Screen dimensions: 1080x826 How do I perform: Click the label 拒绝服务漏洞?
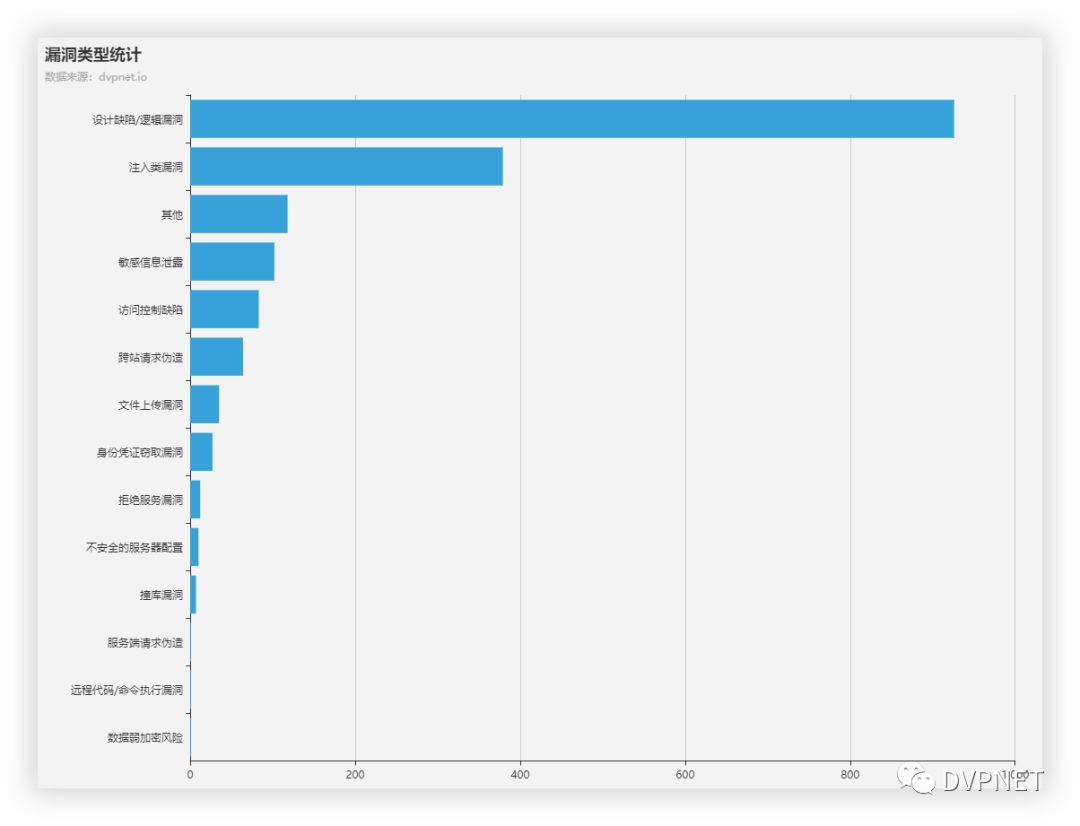click(x=150, y=500)
